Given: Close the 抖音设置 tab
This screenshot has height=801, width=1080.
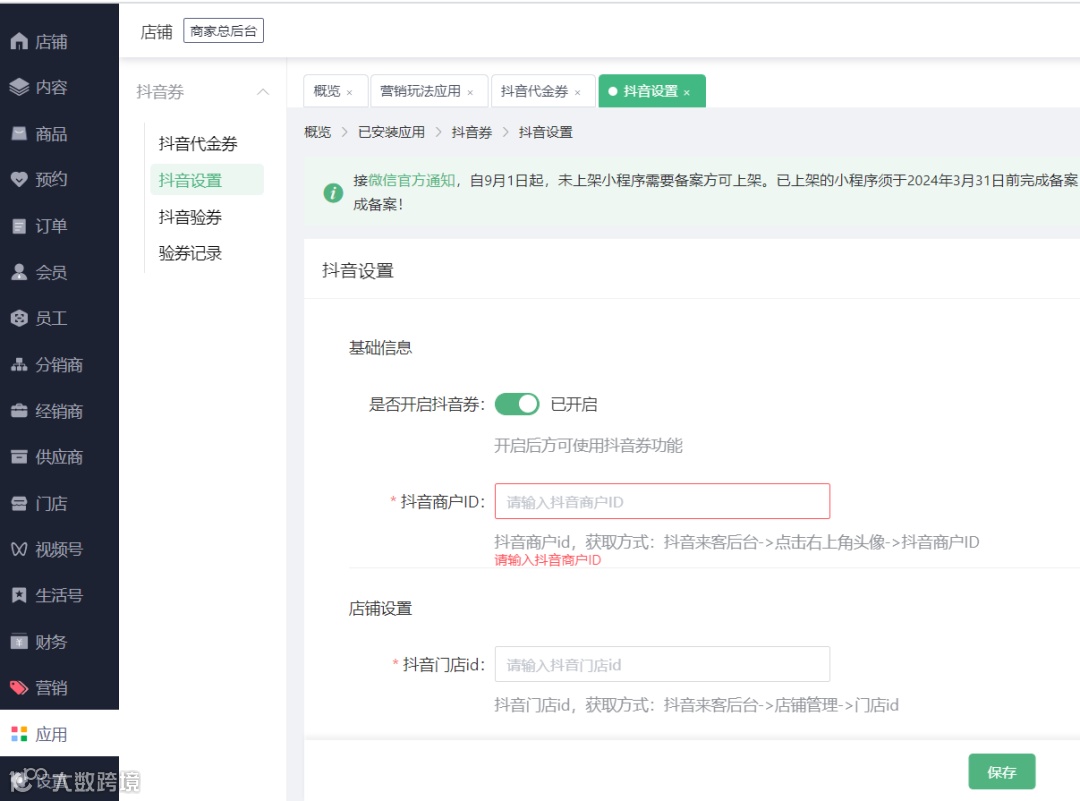Looking at the screenshot, I should [x=687, y=93].
